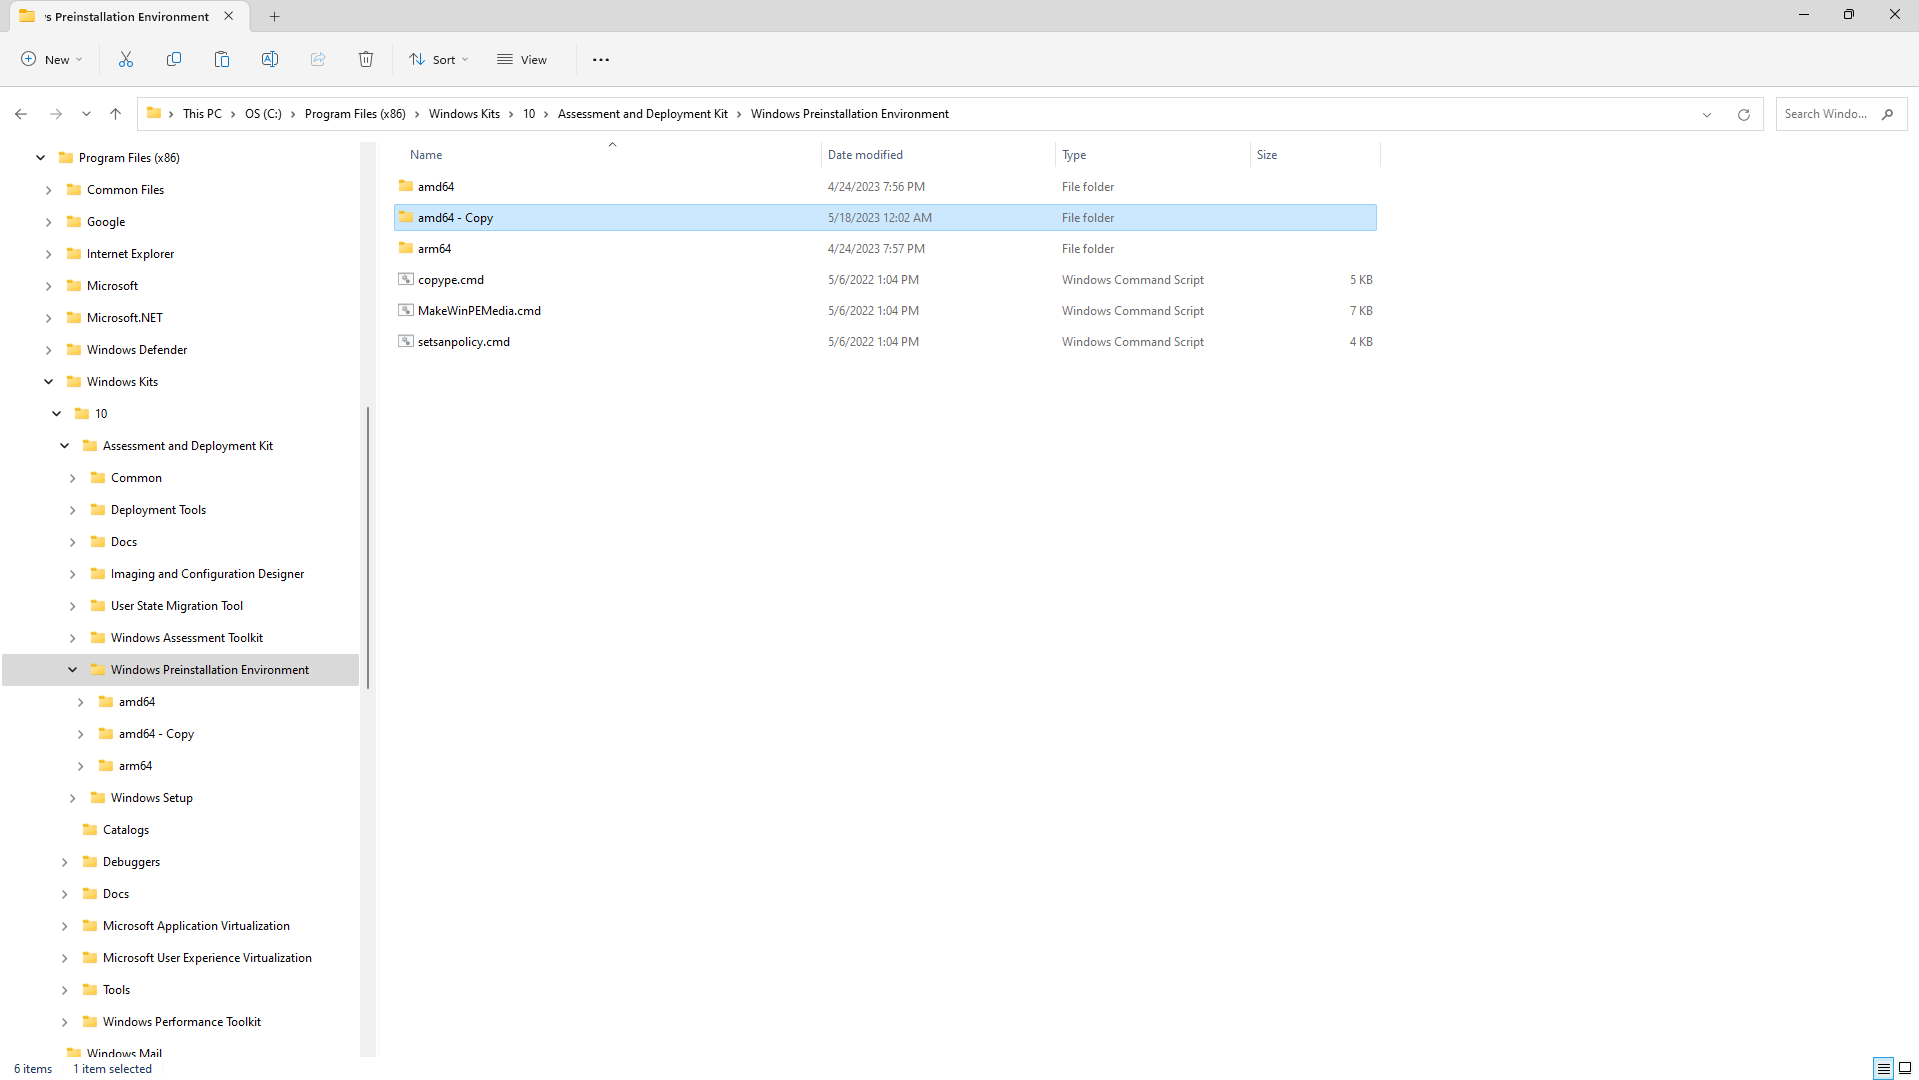The height and width of the screenshot is (1080, 1919).
Task: Click the Paste clipboard icon
Action: [222, 60]
